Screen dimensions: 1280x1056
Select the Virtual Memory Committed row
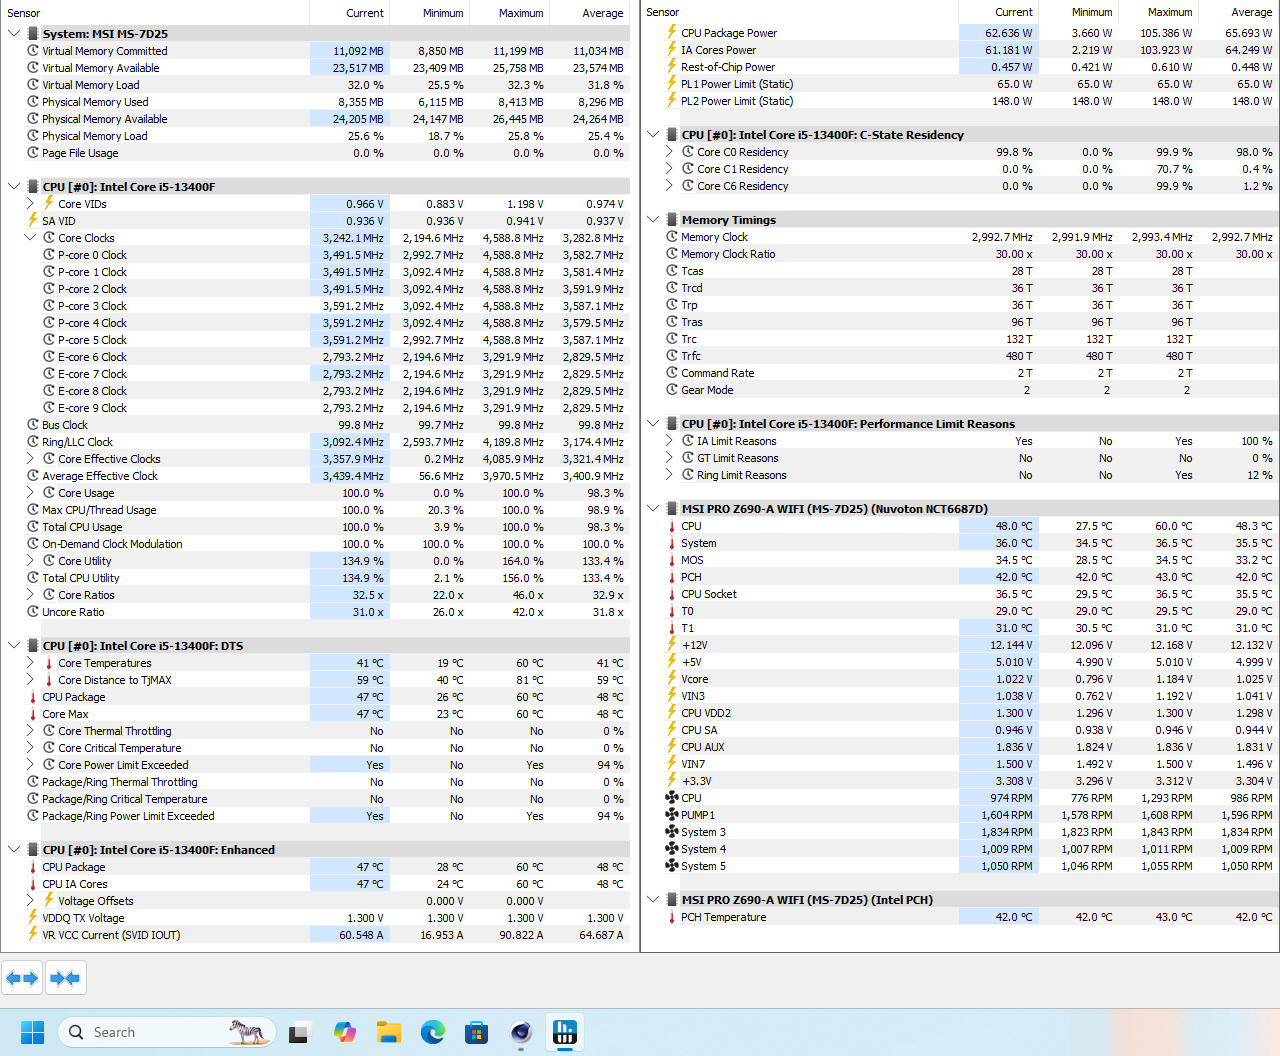315,51
